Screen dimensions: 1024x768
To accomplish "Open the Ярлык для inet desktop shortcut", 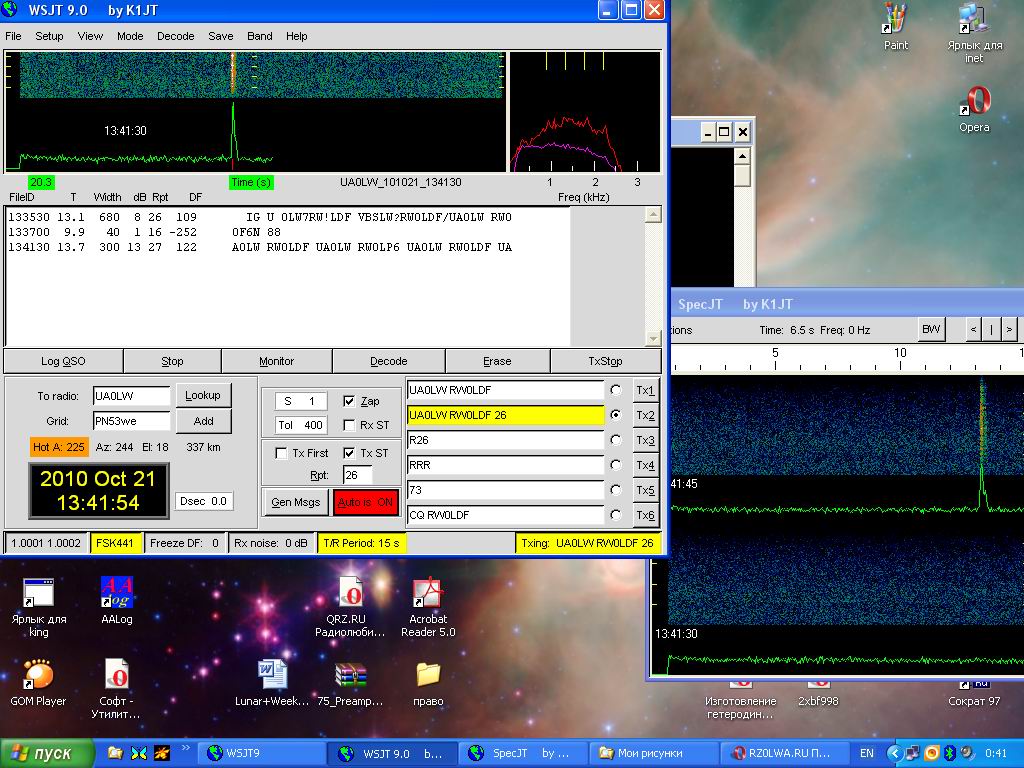I will [974, 33].
